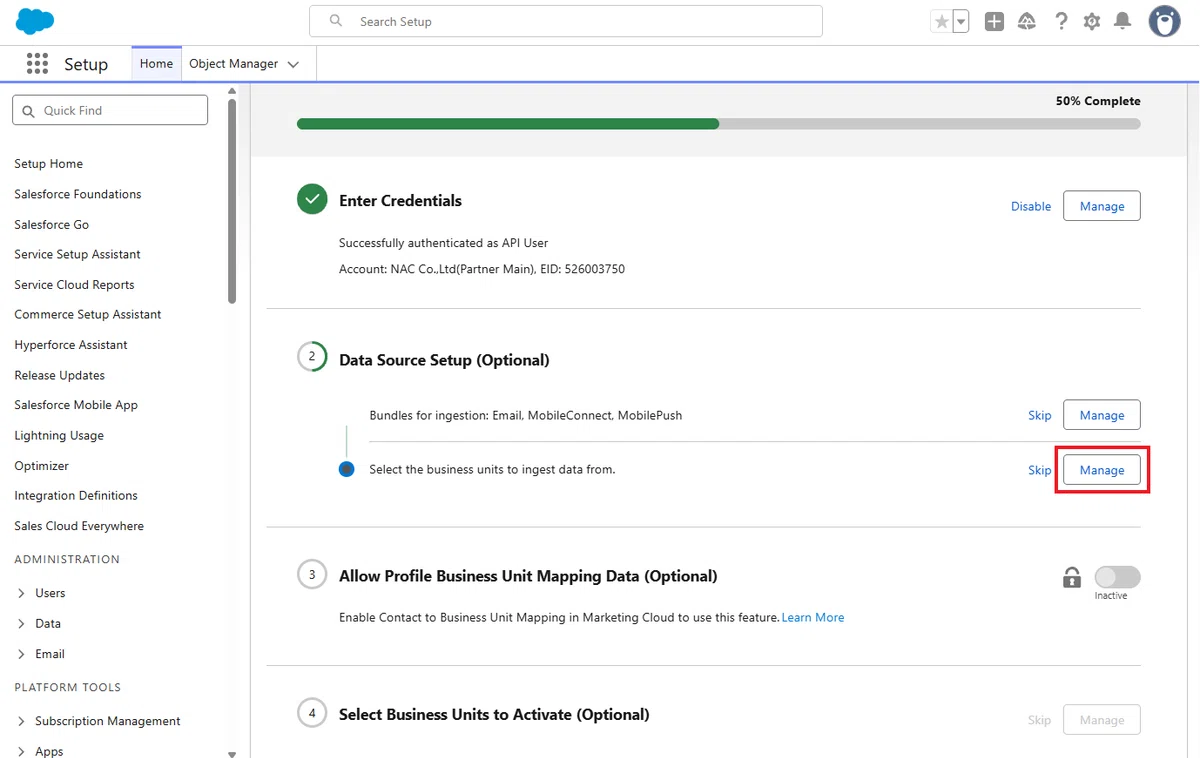Open the Trailhead guidance icon
The image size is (1200, 758).
tap(1027, 21)
